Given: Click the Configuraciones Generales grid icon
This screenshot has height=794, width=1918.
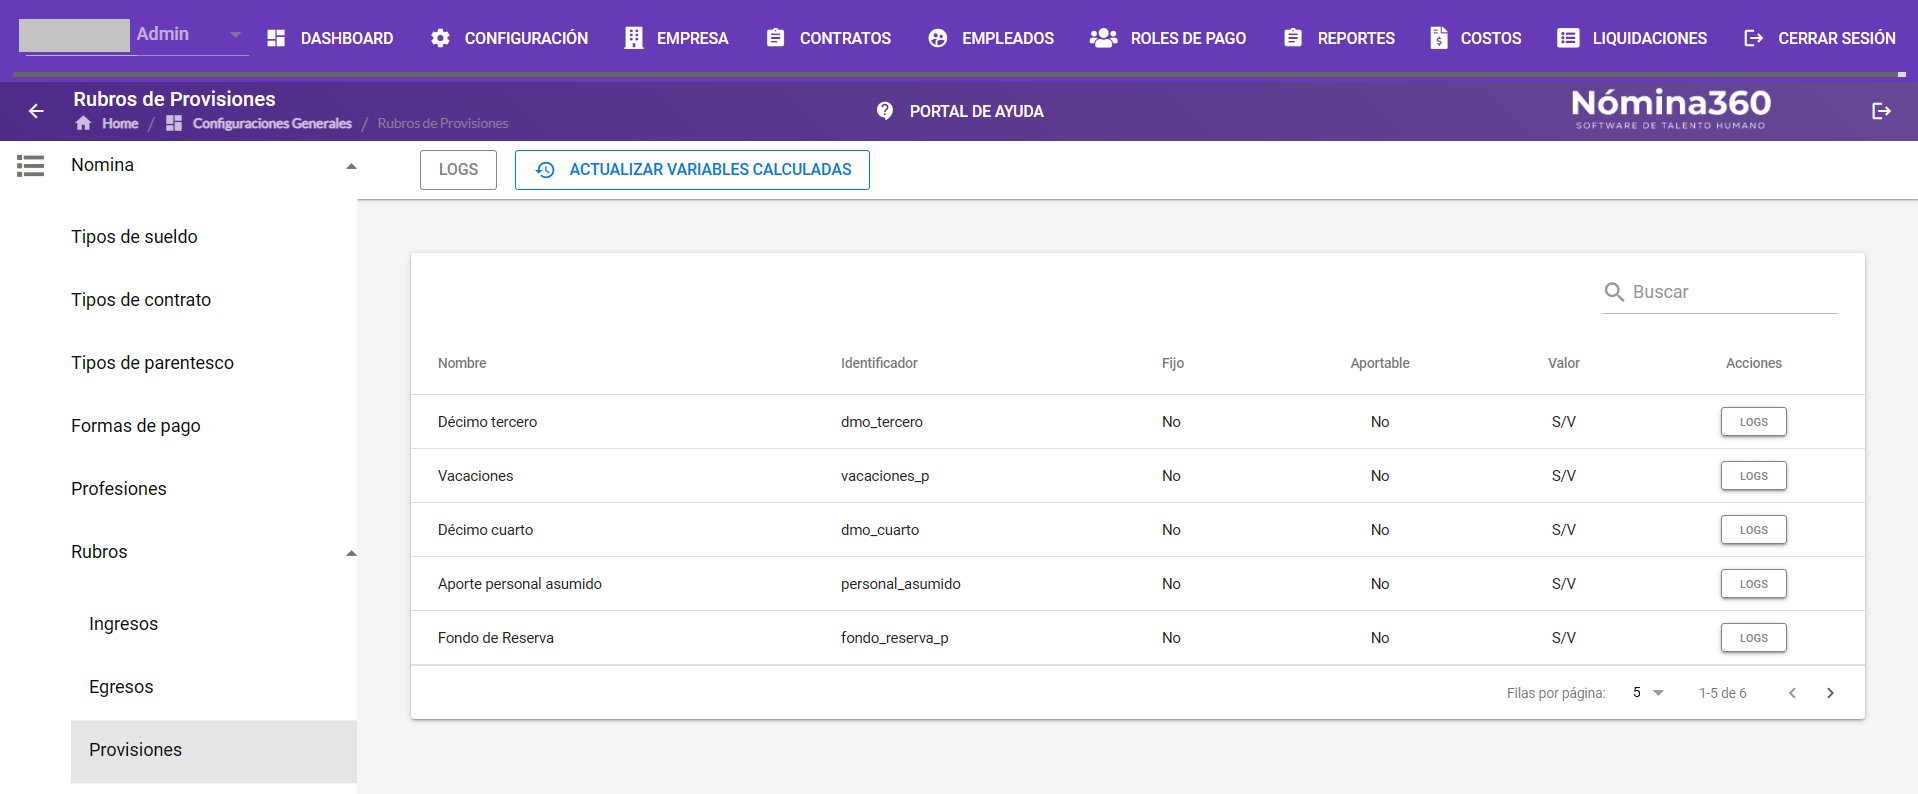Looking at the screenshot, I should click(x=174, y=123).
